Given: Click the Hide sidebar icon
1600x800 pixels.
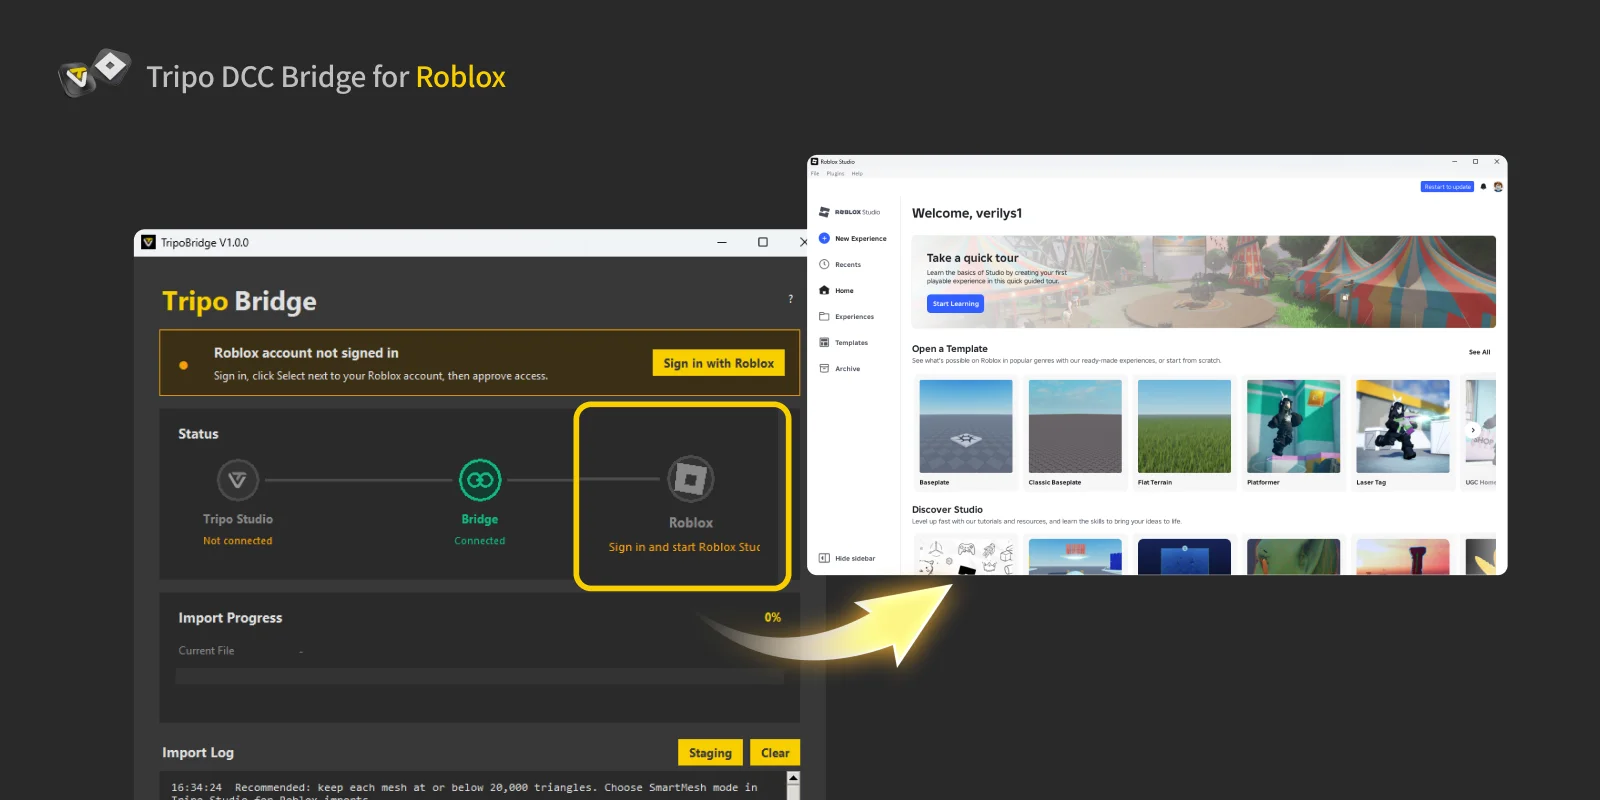Looking at the screenshot, I should click(824, 558).
